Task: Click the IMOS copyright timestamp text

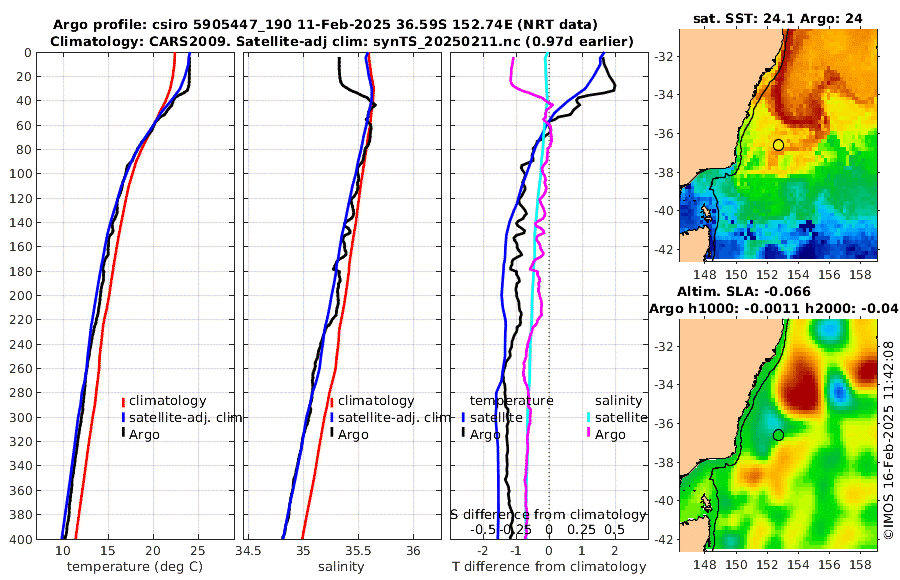Action: pos(889,440)
